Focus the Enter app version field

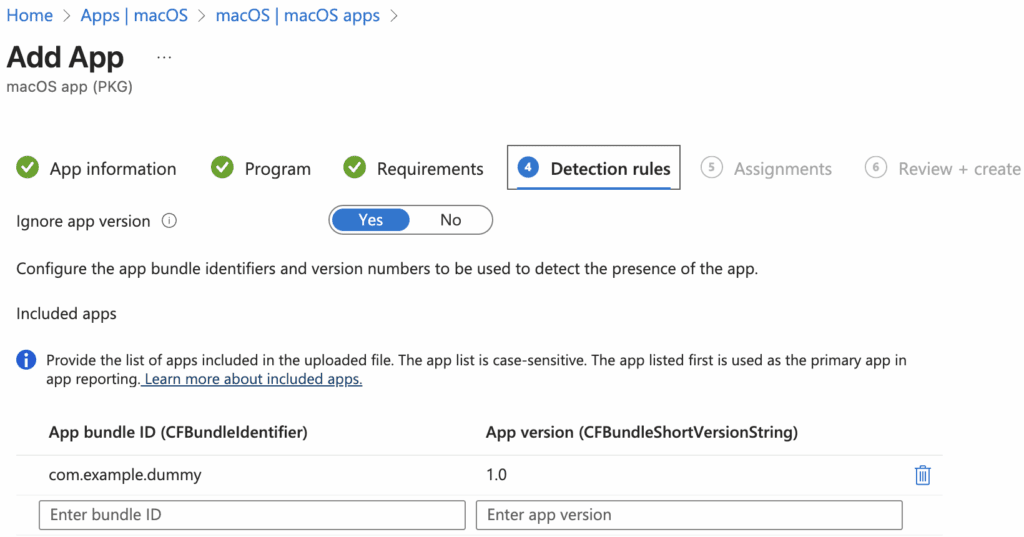tap(689, 515)
